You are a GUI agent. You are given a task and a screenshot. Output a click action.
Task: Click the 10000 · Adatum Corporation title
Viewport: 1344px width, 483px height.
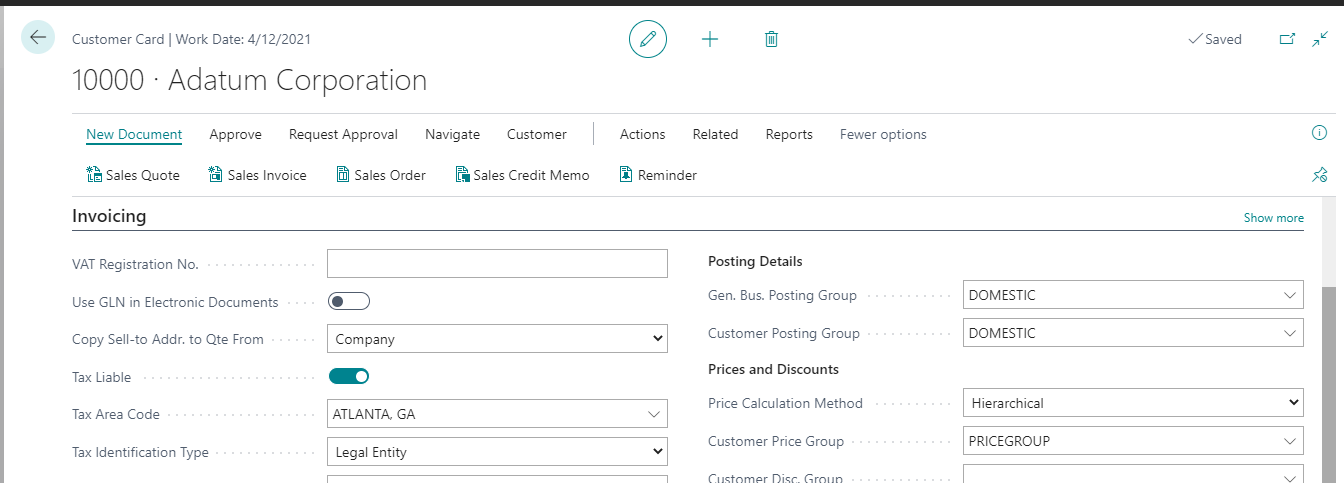249,80
